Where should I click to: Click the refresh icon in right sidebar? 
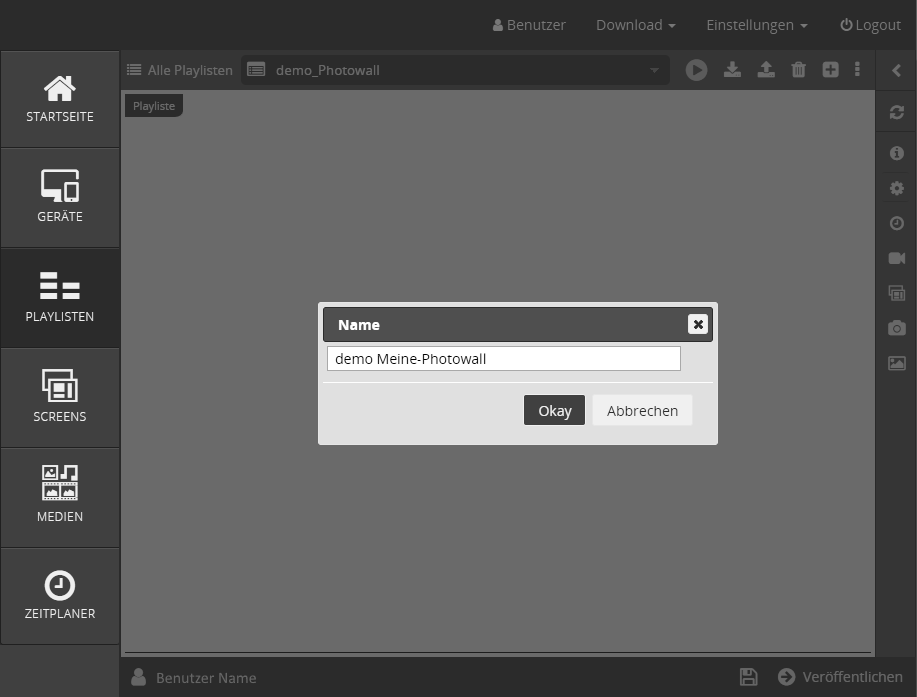[896, 112]
